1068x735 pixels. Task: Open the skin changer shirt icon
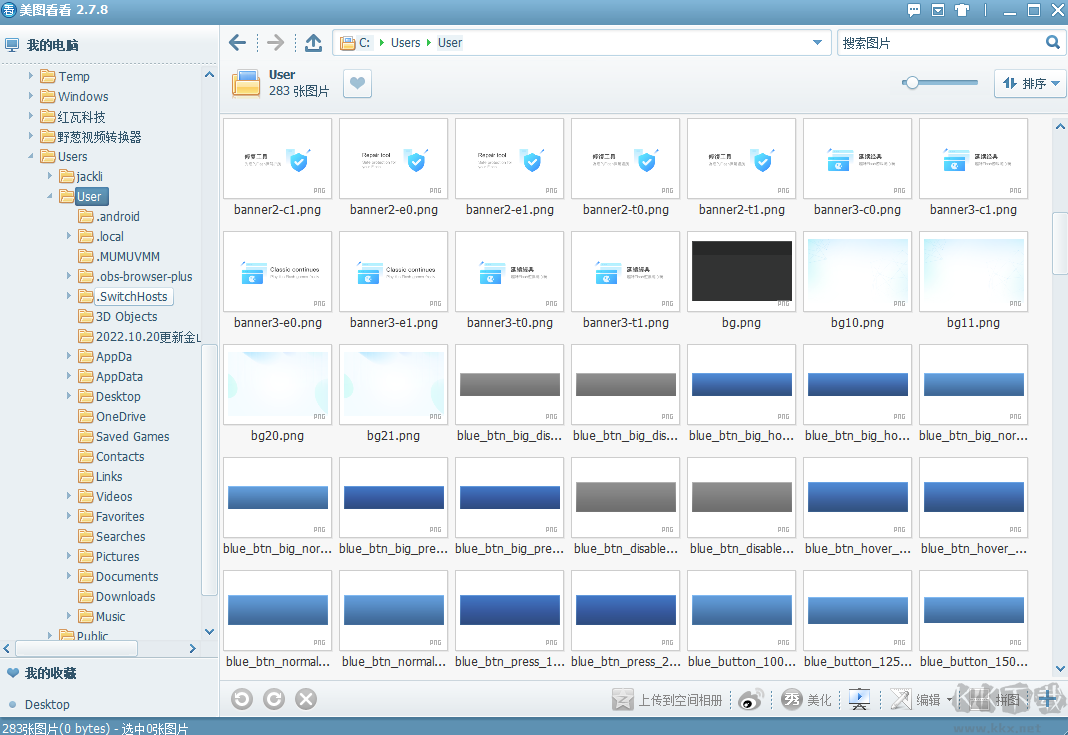coord(962,11)
